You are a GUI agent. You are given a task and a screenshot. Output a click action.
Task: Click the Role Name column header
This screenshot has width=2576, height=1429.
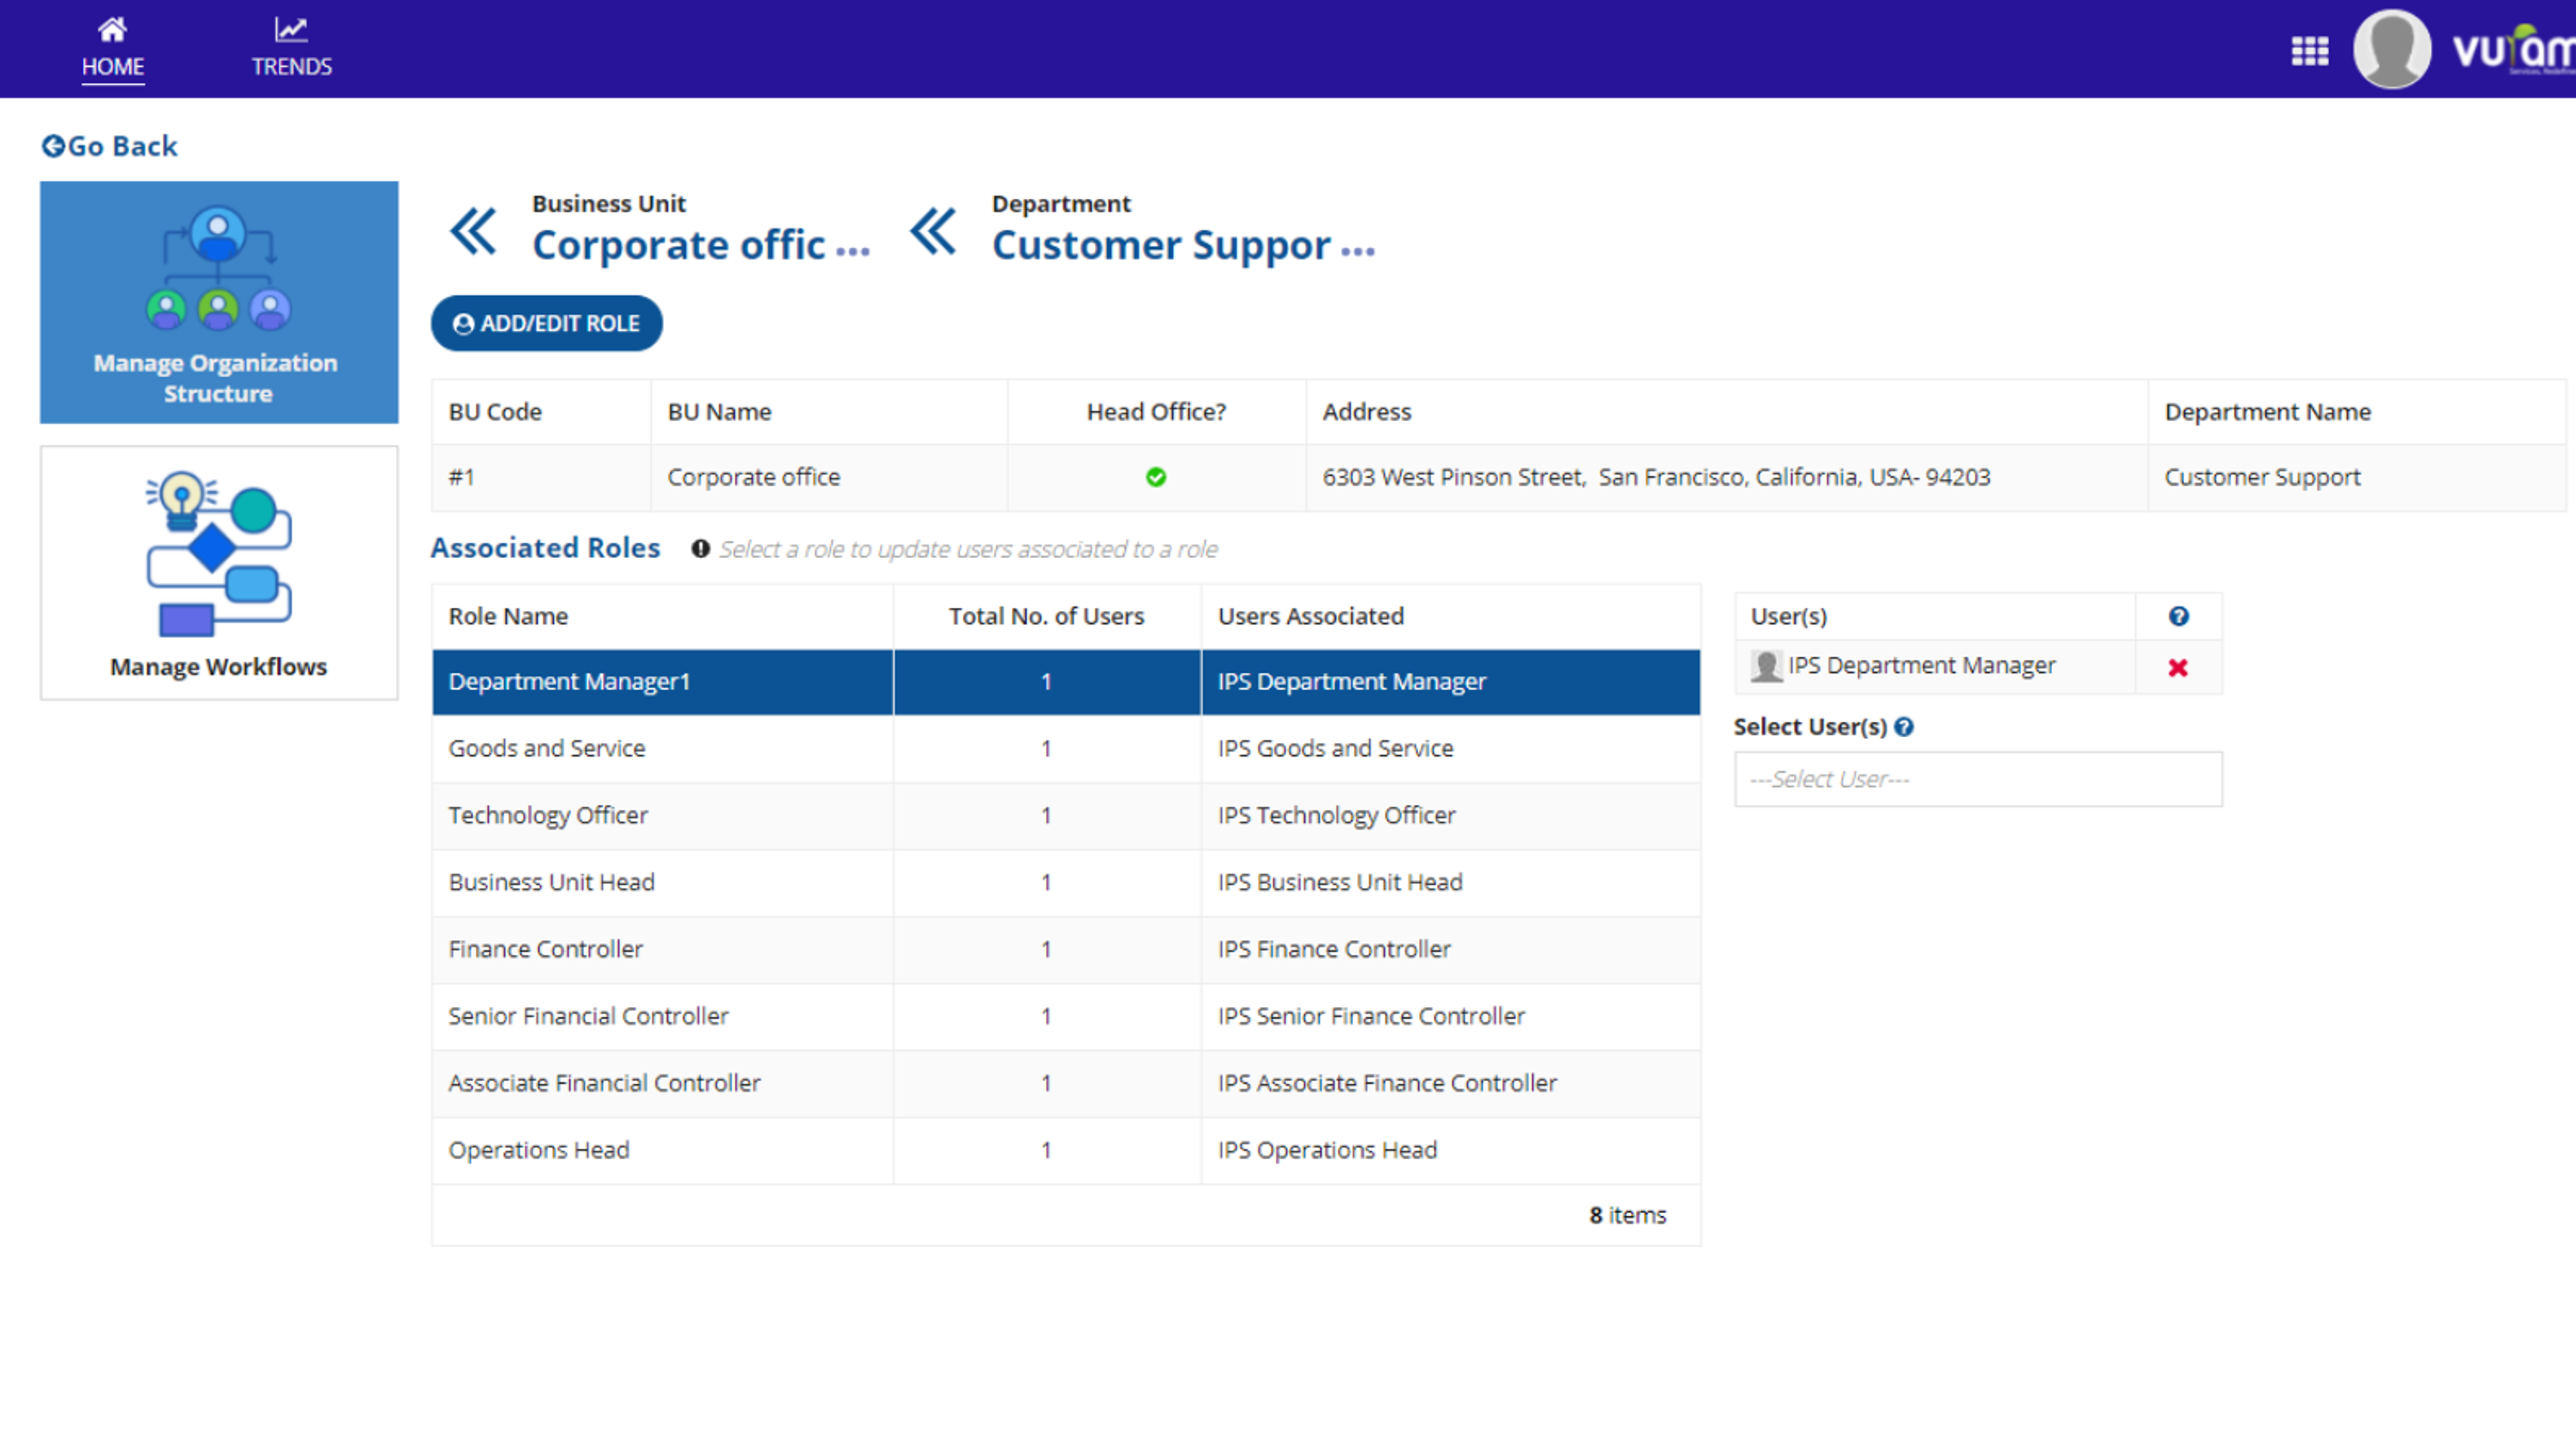(x=508, y=616)
